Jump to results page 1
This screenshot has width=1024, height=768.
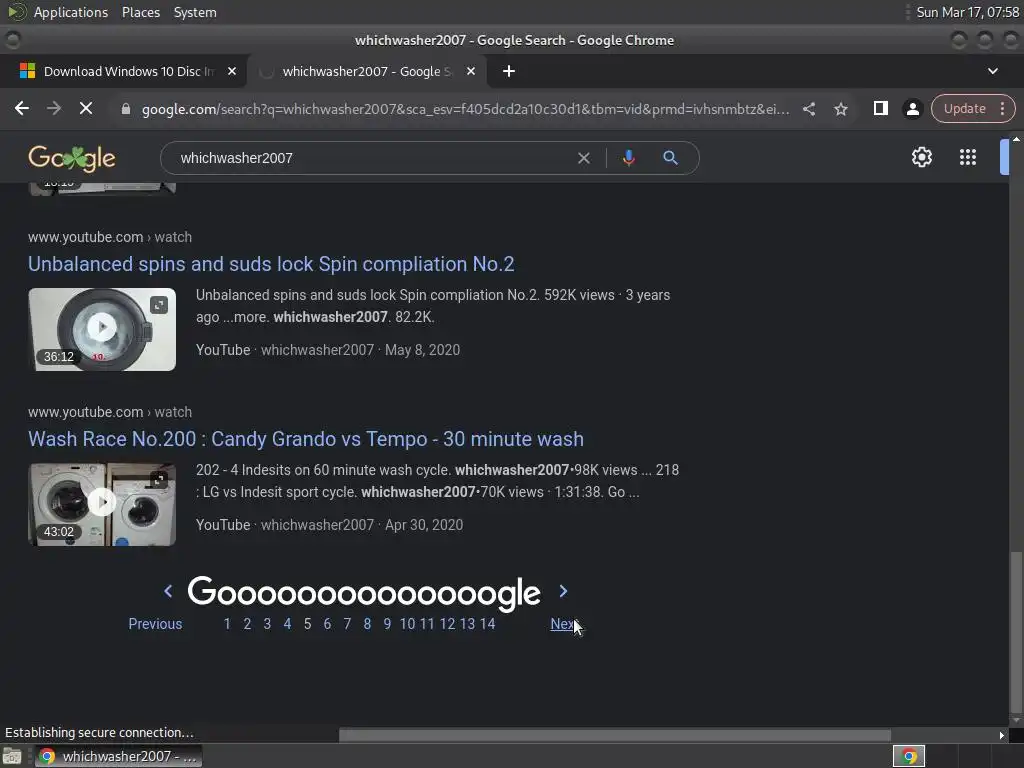227,624
